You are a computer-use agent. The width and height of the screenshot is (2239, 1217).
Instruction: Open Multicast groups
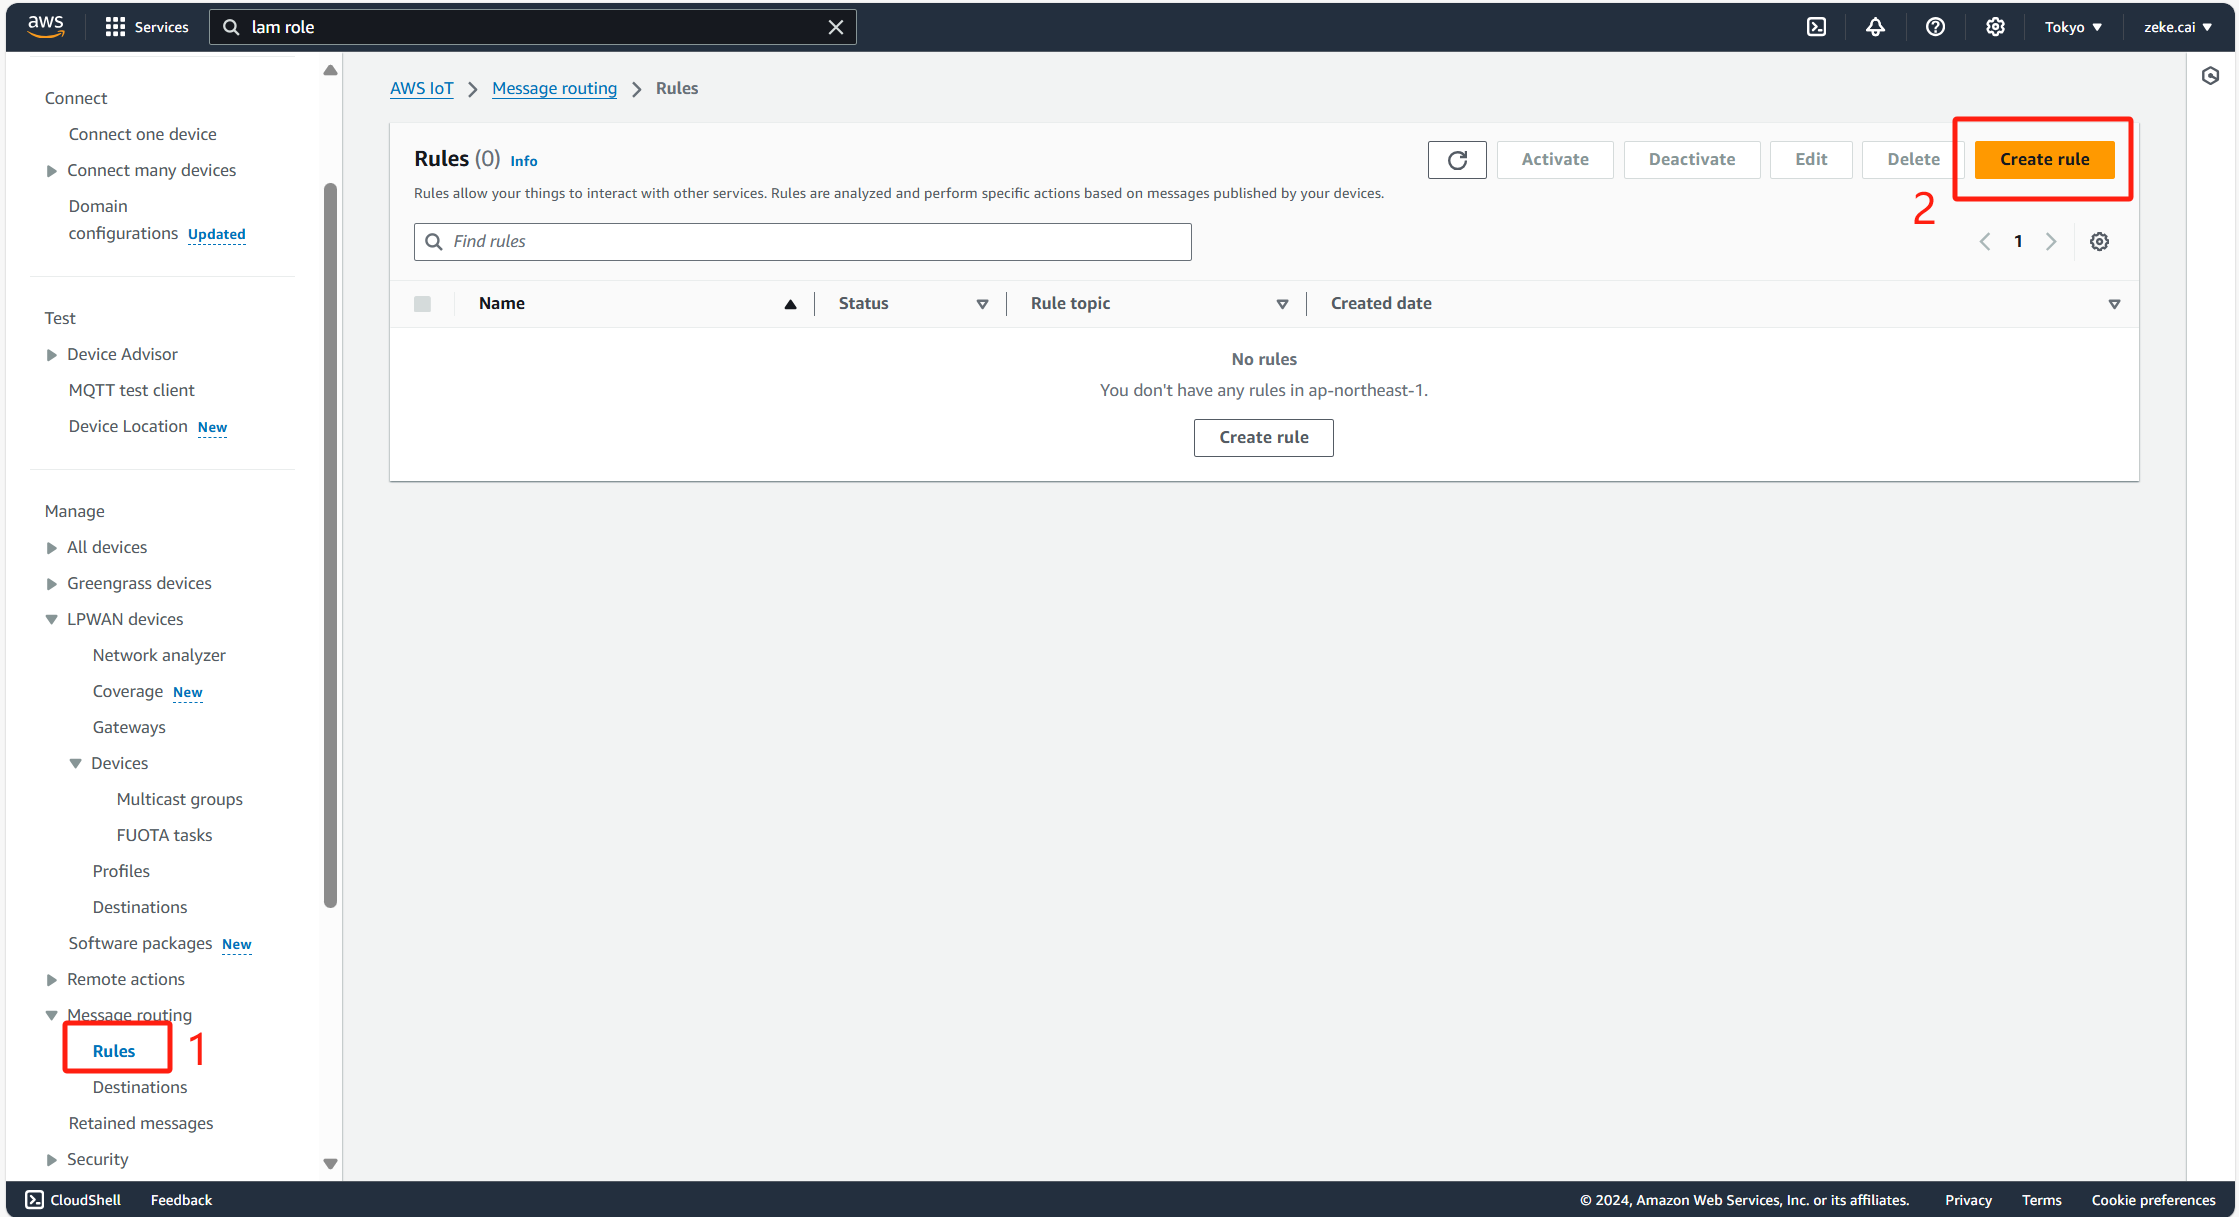[x=179, y=799]
